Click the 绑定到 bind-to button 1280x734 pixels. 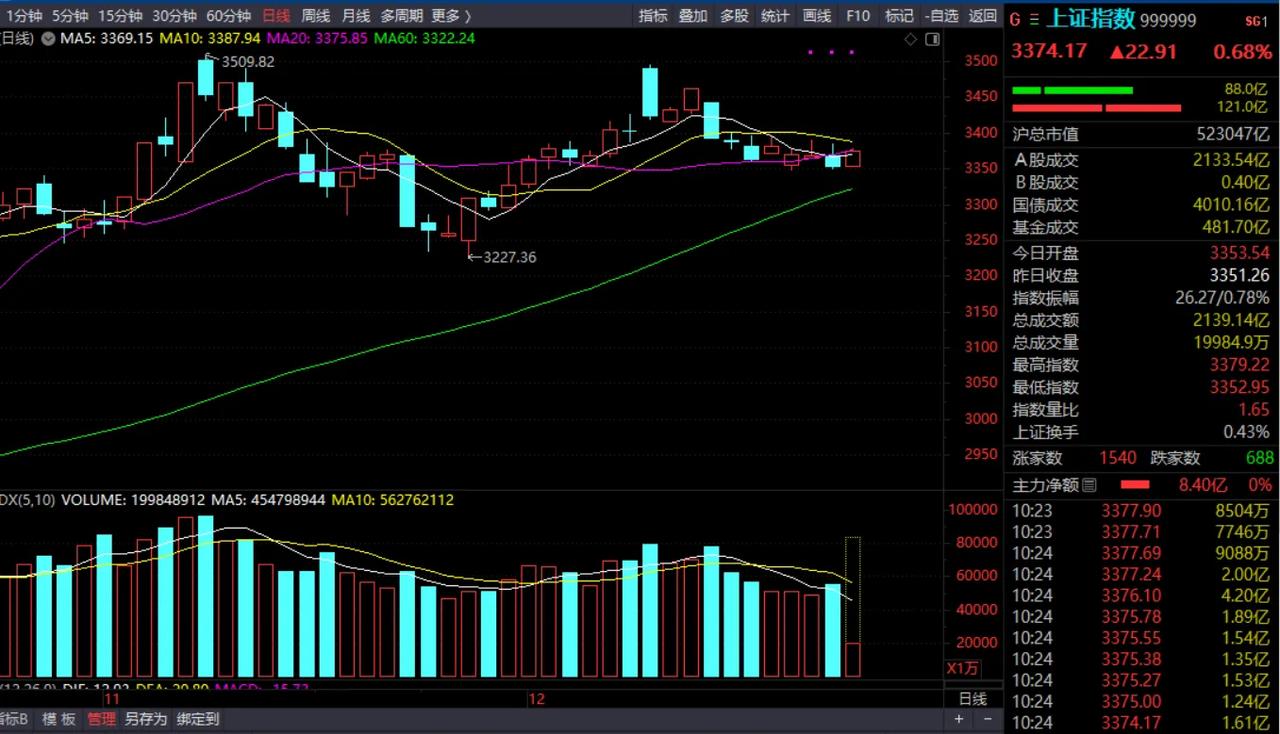[x=197, y=719]
